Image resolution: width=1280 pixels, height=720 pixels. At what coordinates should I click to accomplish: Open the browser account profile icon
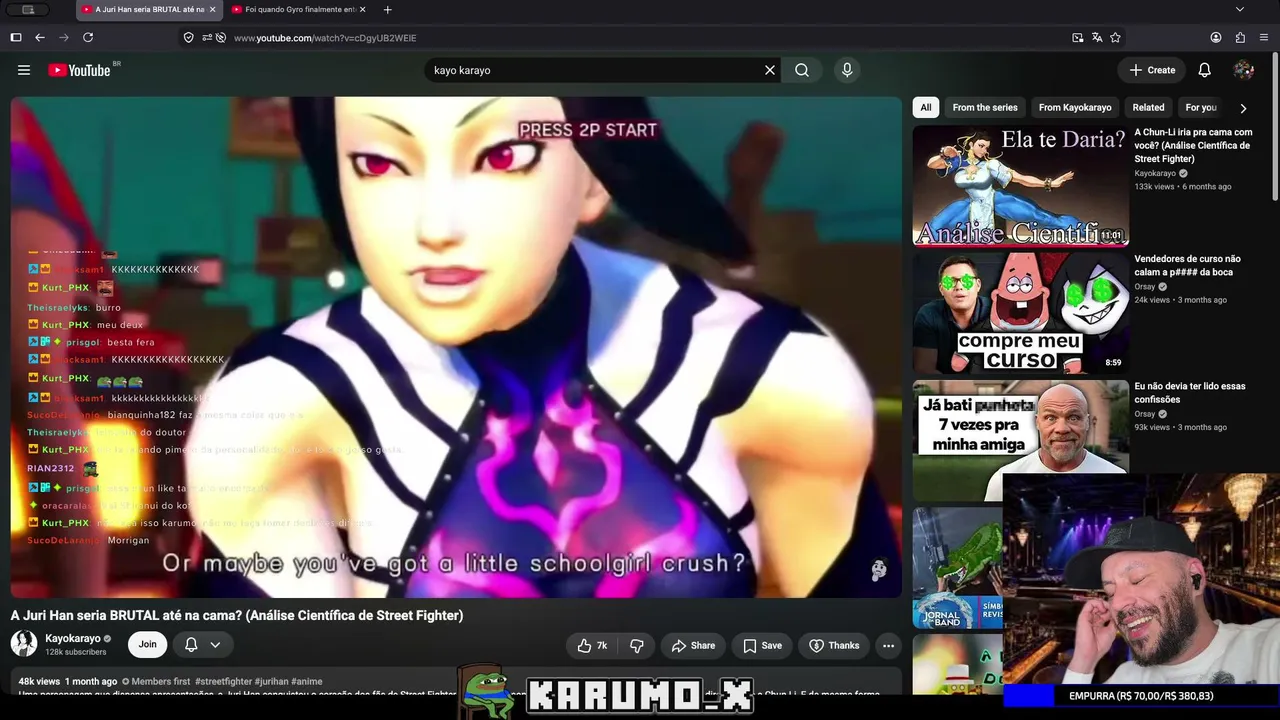pyautogui.click(x=1216, y=38)
